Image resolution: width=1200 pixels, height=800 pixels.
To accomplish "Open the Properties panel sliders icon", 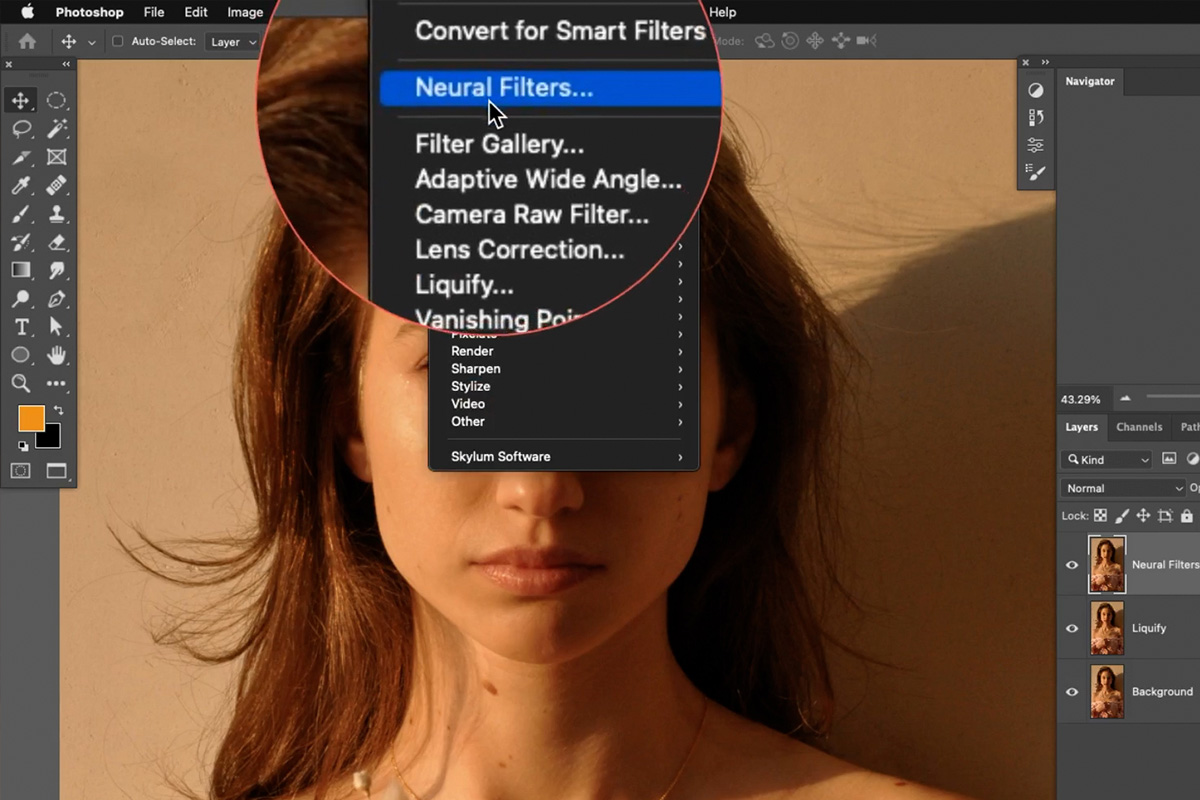I will pos(1036,146).
